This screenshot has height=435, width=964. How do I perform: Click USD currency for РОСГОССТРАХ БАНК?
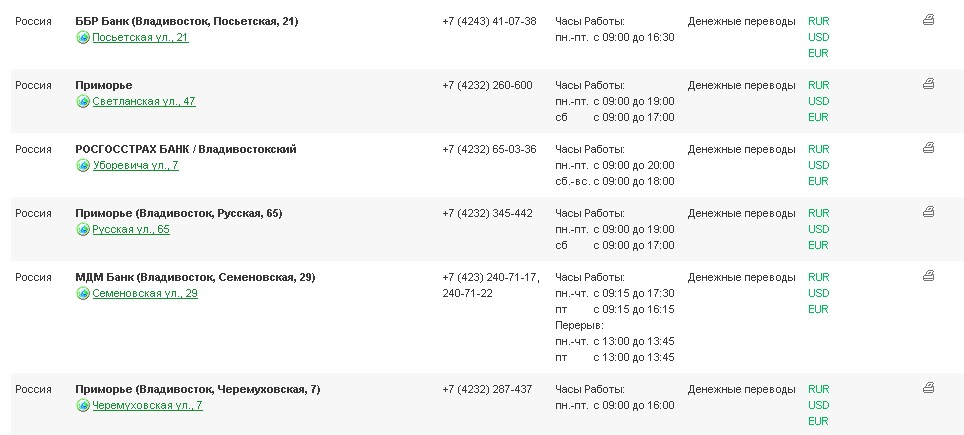818,165
